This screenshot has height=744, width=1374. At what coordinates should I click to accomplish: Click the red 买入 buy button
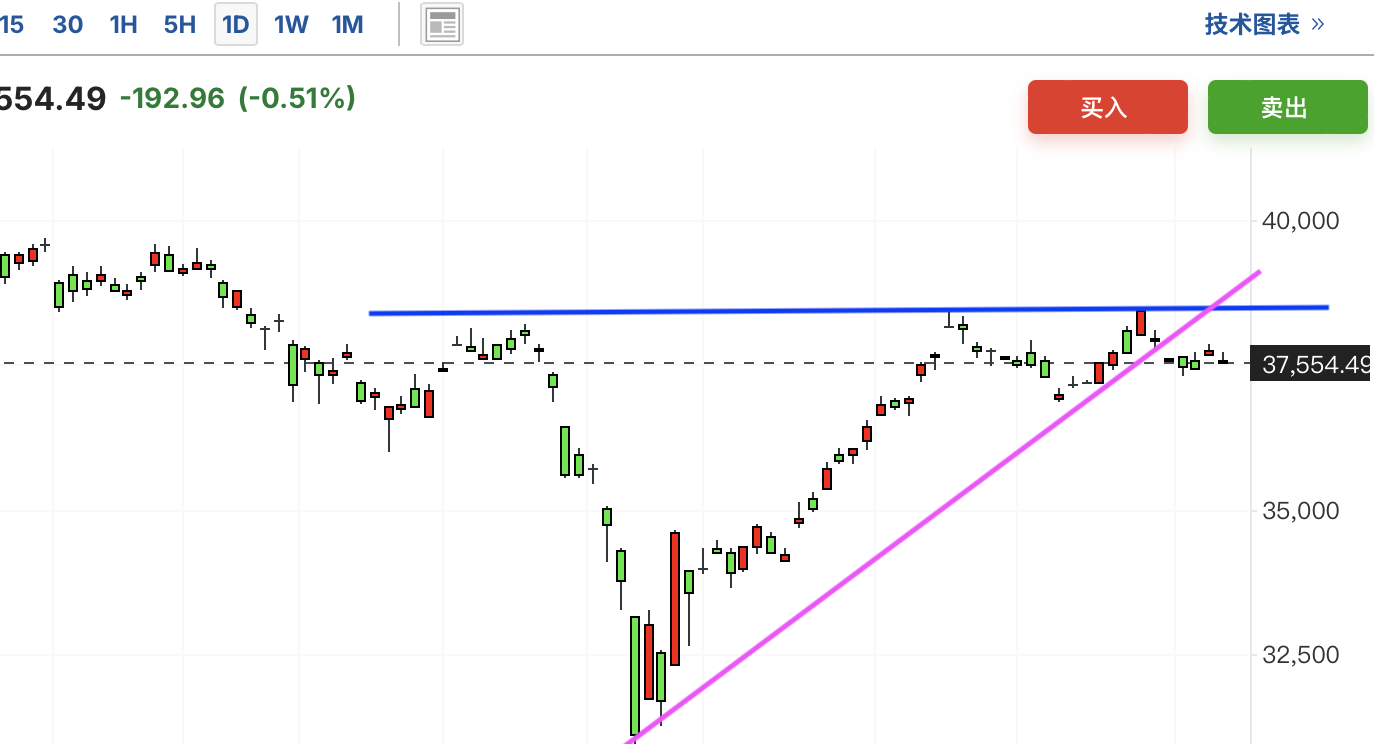1107,107
